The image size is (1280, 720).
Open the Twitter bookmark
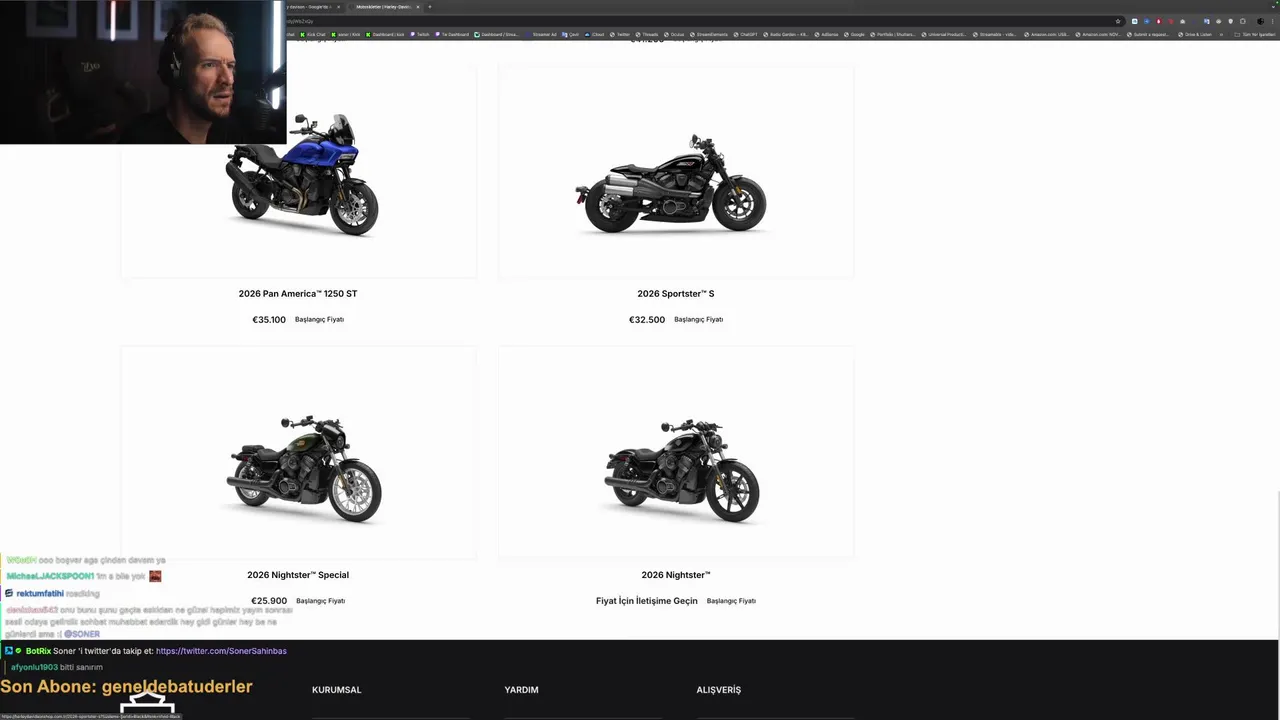click(620, 34)
